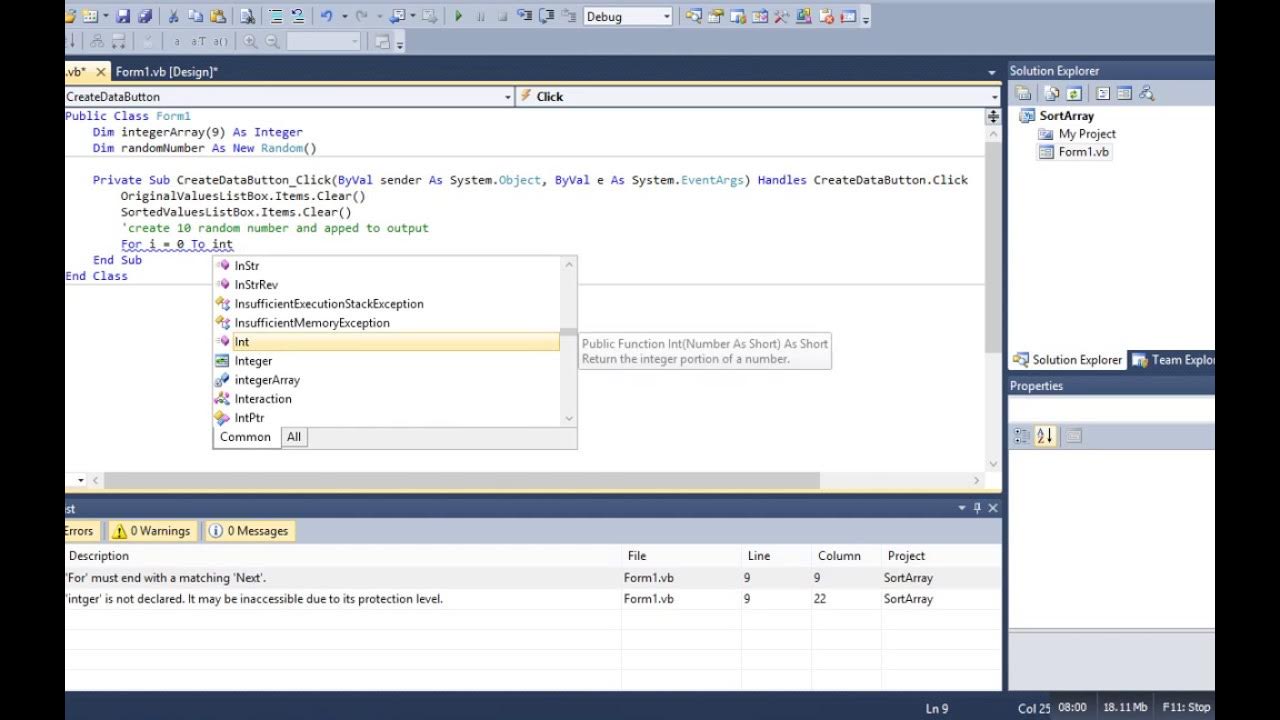Click the View Code icon in Solution Explorer
Screen dimensions: 1280x720
[x=1103, y=94]
